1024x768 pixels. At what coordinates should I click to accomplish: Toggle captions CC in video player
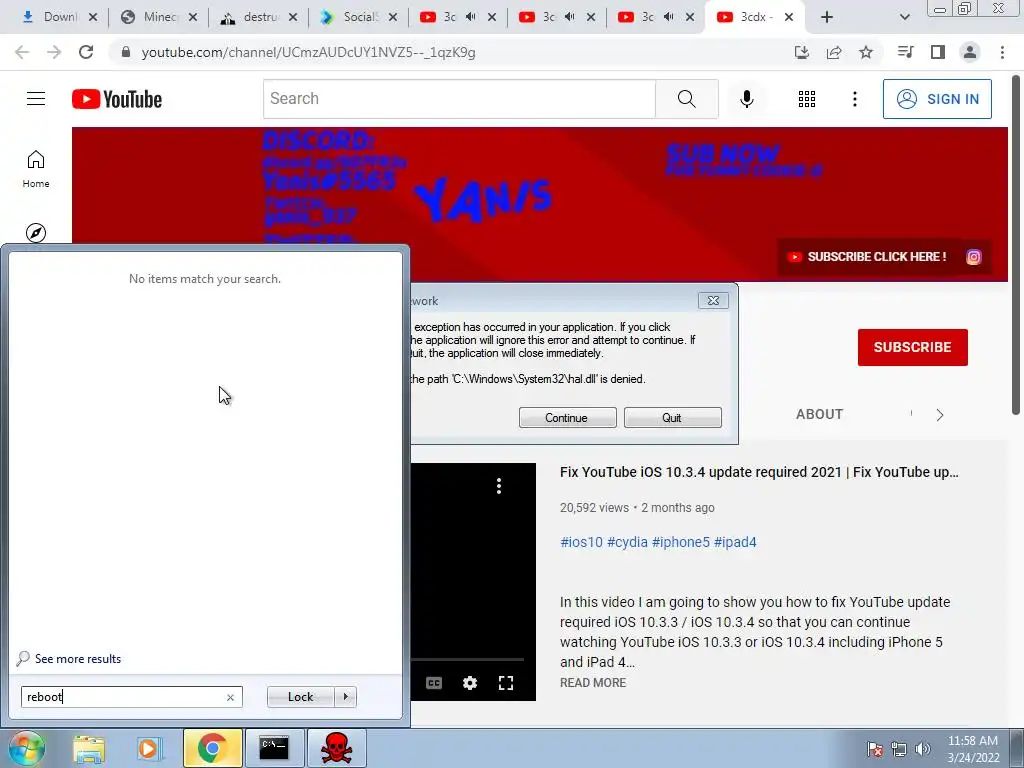tap(434, 683)
